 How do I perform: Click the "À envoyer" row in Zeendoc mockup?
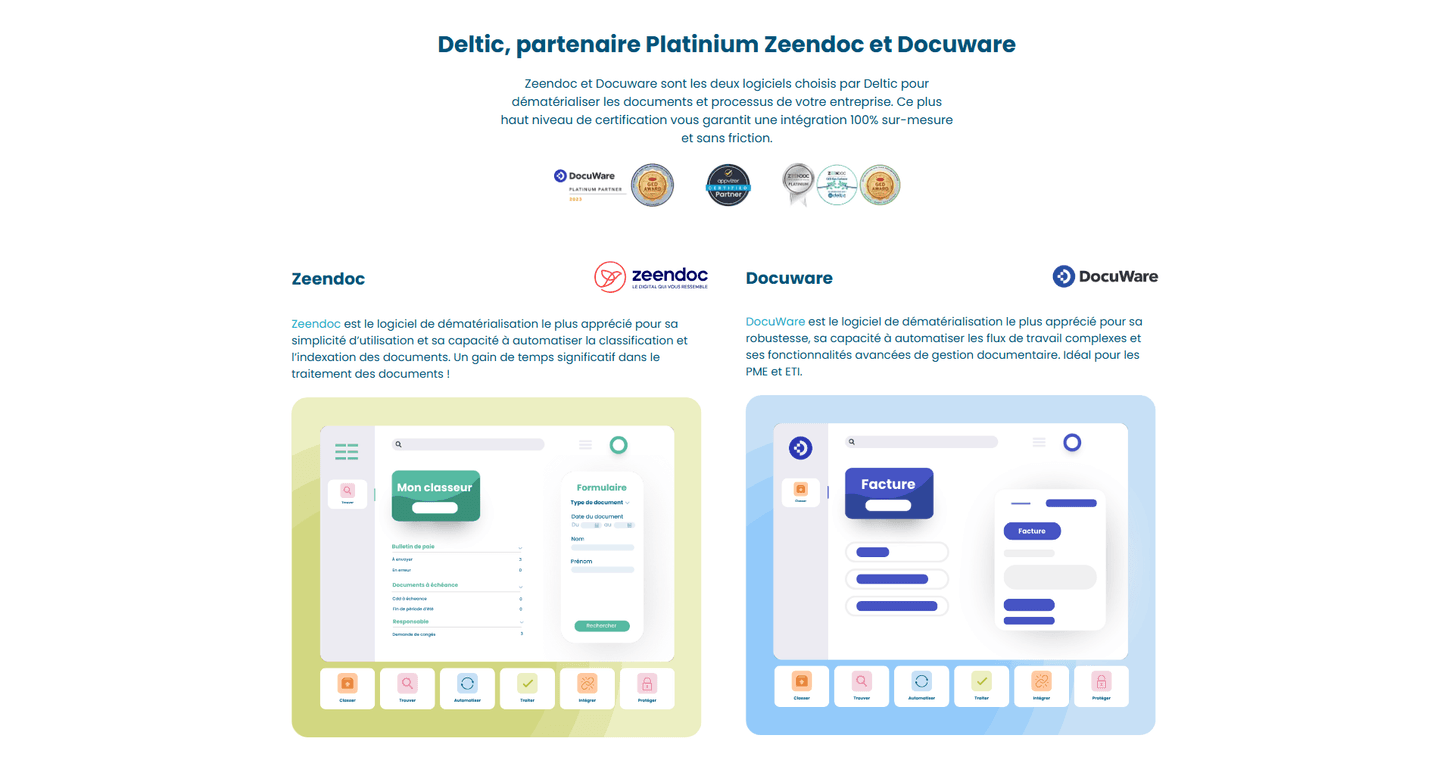457,560
